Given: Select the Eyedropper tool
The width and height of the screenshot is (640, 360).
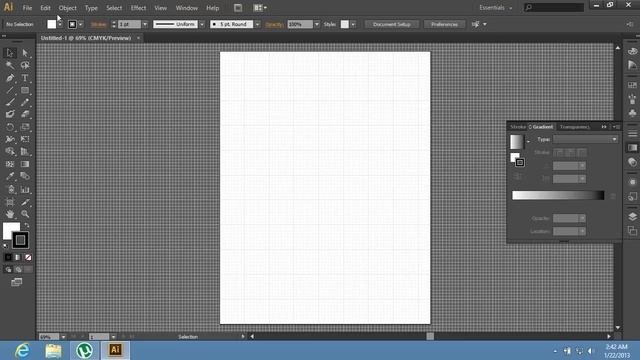Looking at the screenshot, I should click(10, 176).
